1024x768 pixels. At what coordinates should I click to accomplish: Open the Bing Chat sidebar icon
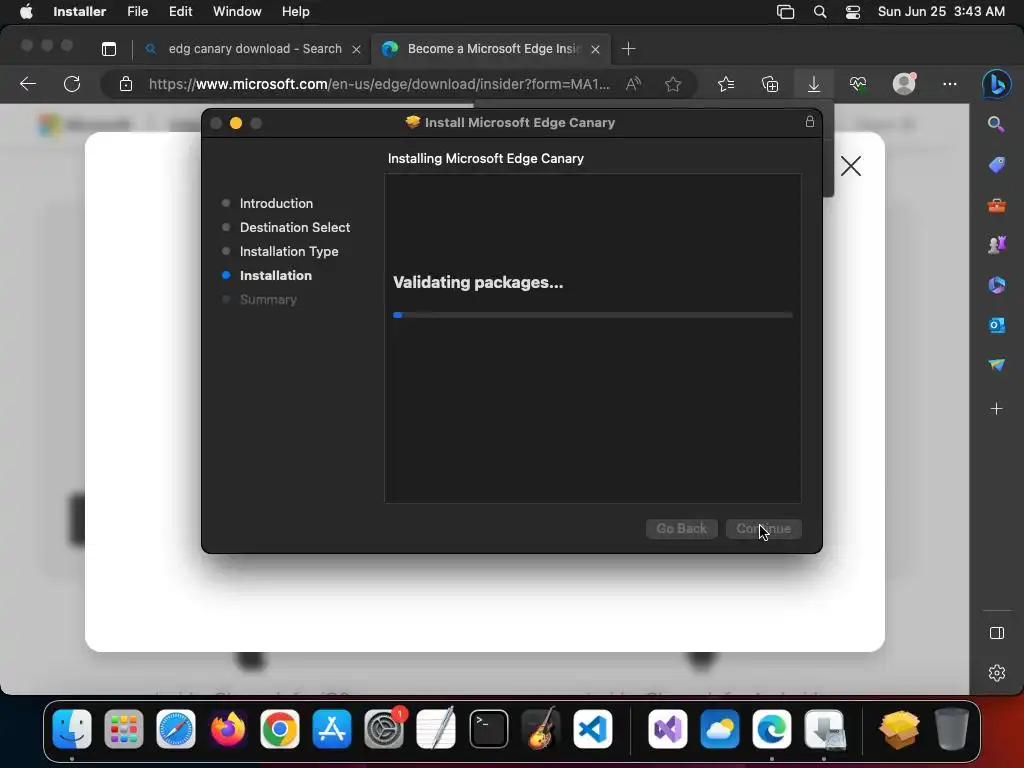(x=997, y=84)
